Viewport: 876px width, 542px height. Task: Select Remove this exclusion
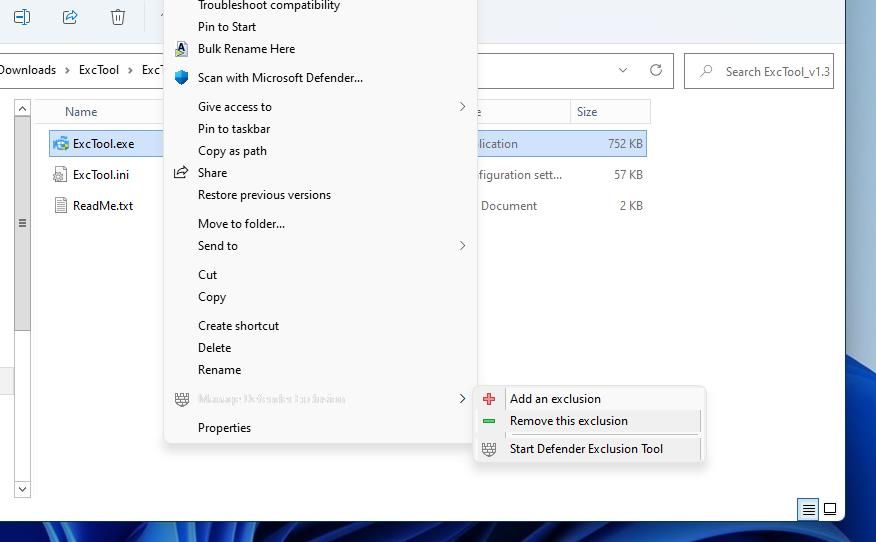(x=569, y=421)
